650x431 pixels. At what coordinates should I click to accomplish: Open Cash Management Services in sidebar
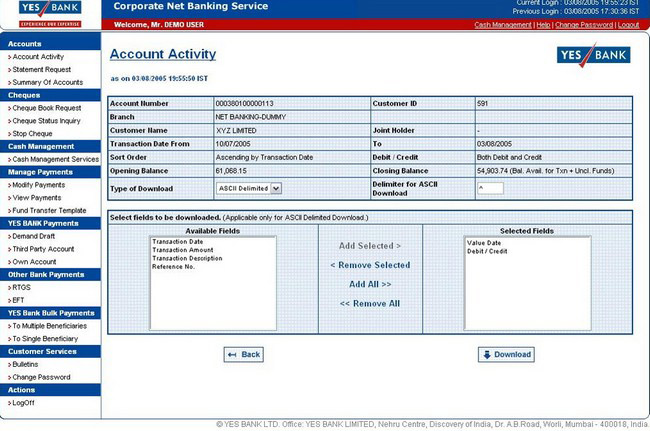pyautogui.click(x=56, y=160)
